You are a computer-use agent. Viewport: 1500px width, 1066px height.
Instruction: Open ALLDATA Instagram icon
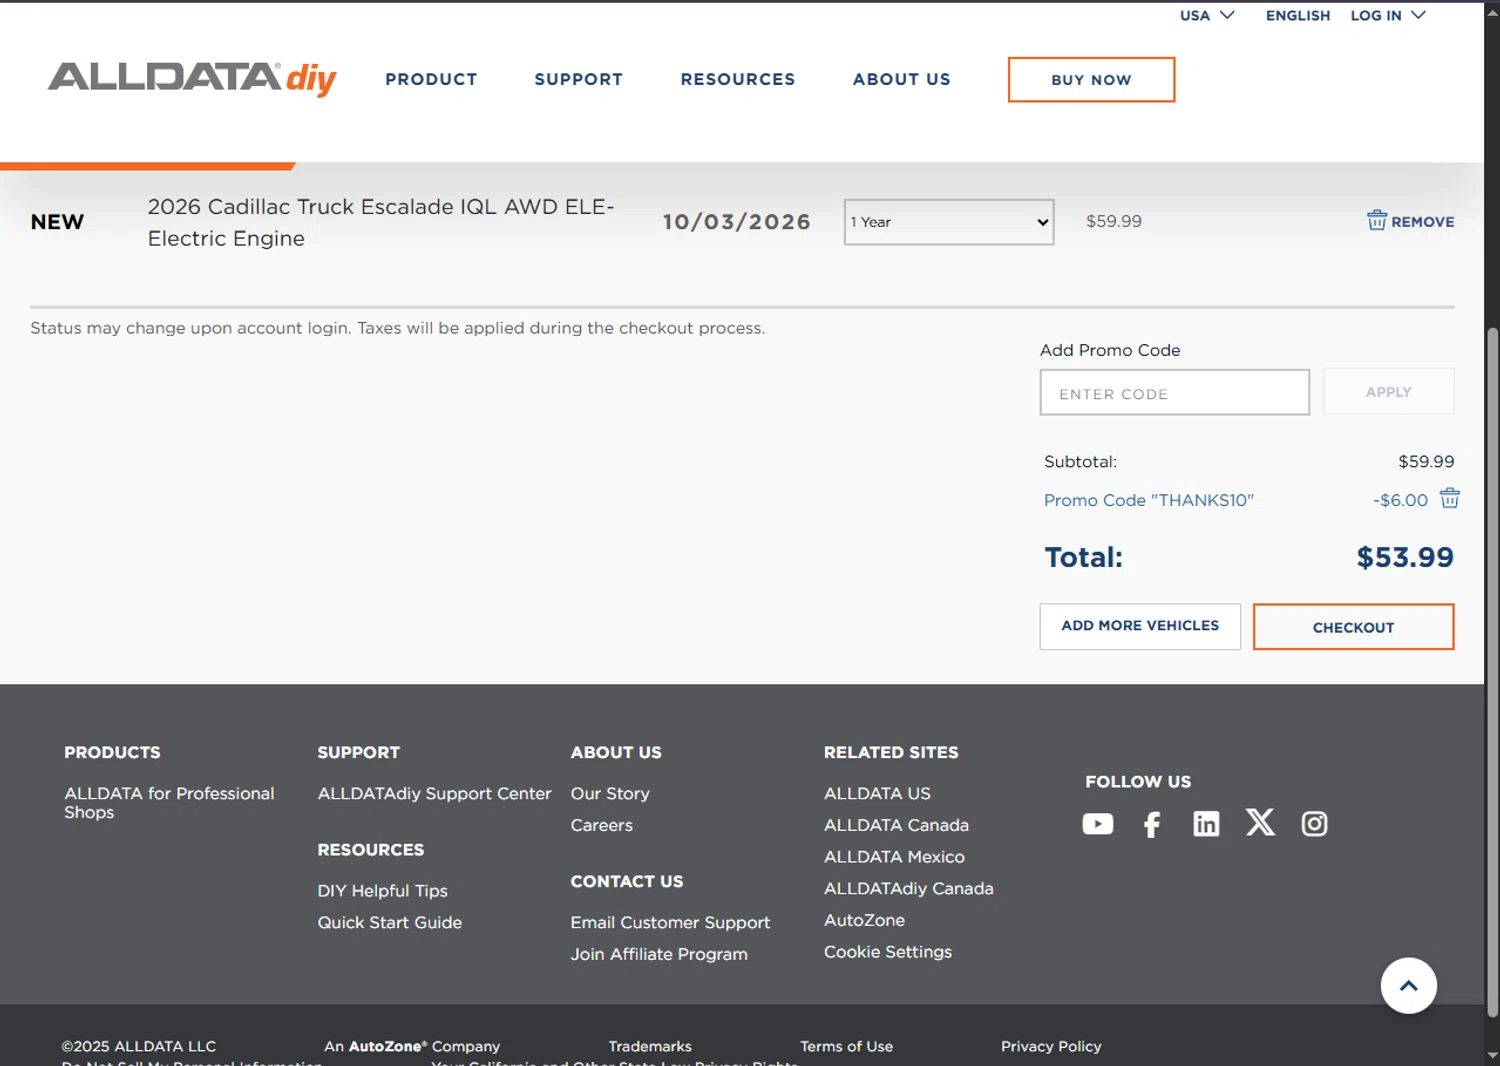[1314, 824]
